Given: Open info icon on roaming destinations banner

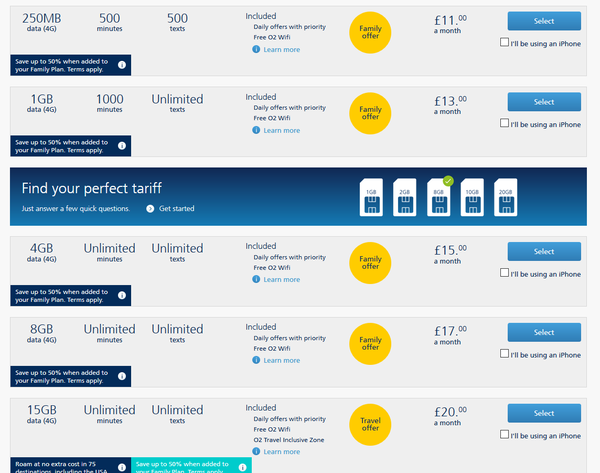Looking at the screenshot, I should click(x=122, y=467).
